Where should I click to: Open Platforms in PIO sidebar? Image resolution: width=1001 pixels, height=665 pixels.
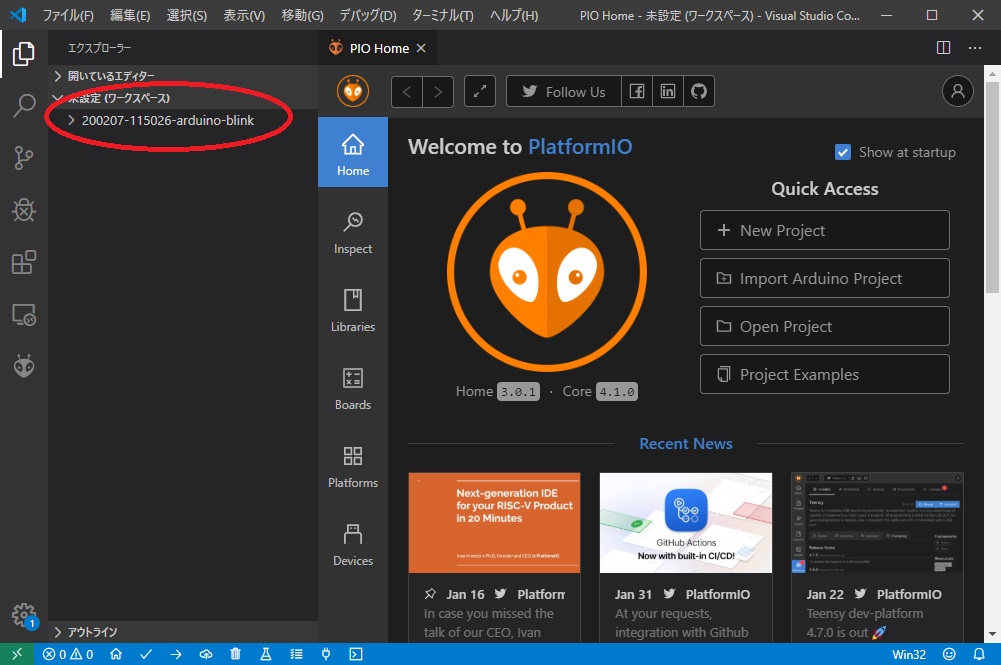click(353, 467)
